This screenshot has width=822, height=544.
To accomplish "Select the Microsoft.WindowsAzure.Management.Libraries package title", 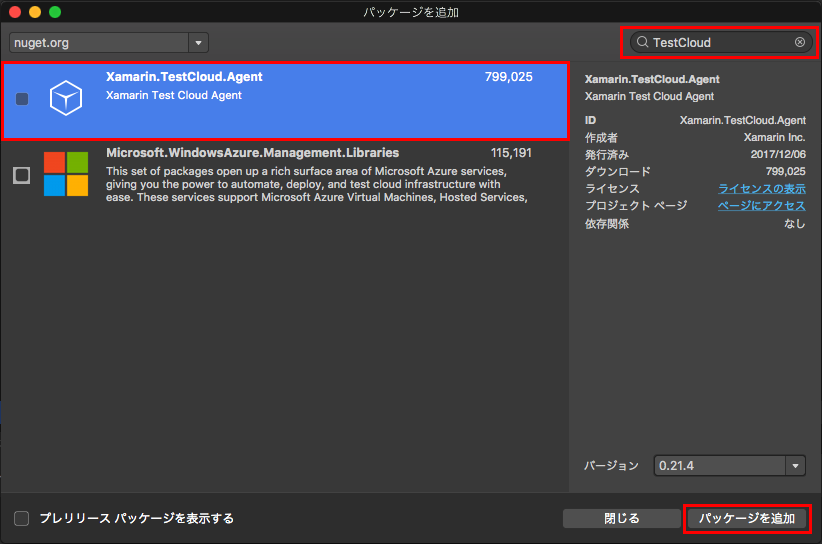I will pos(253,153).
